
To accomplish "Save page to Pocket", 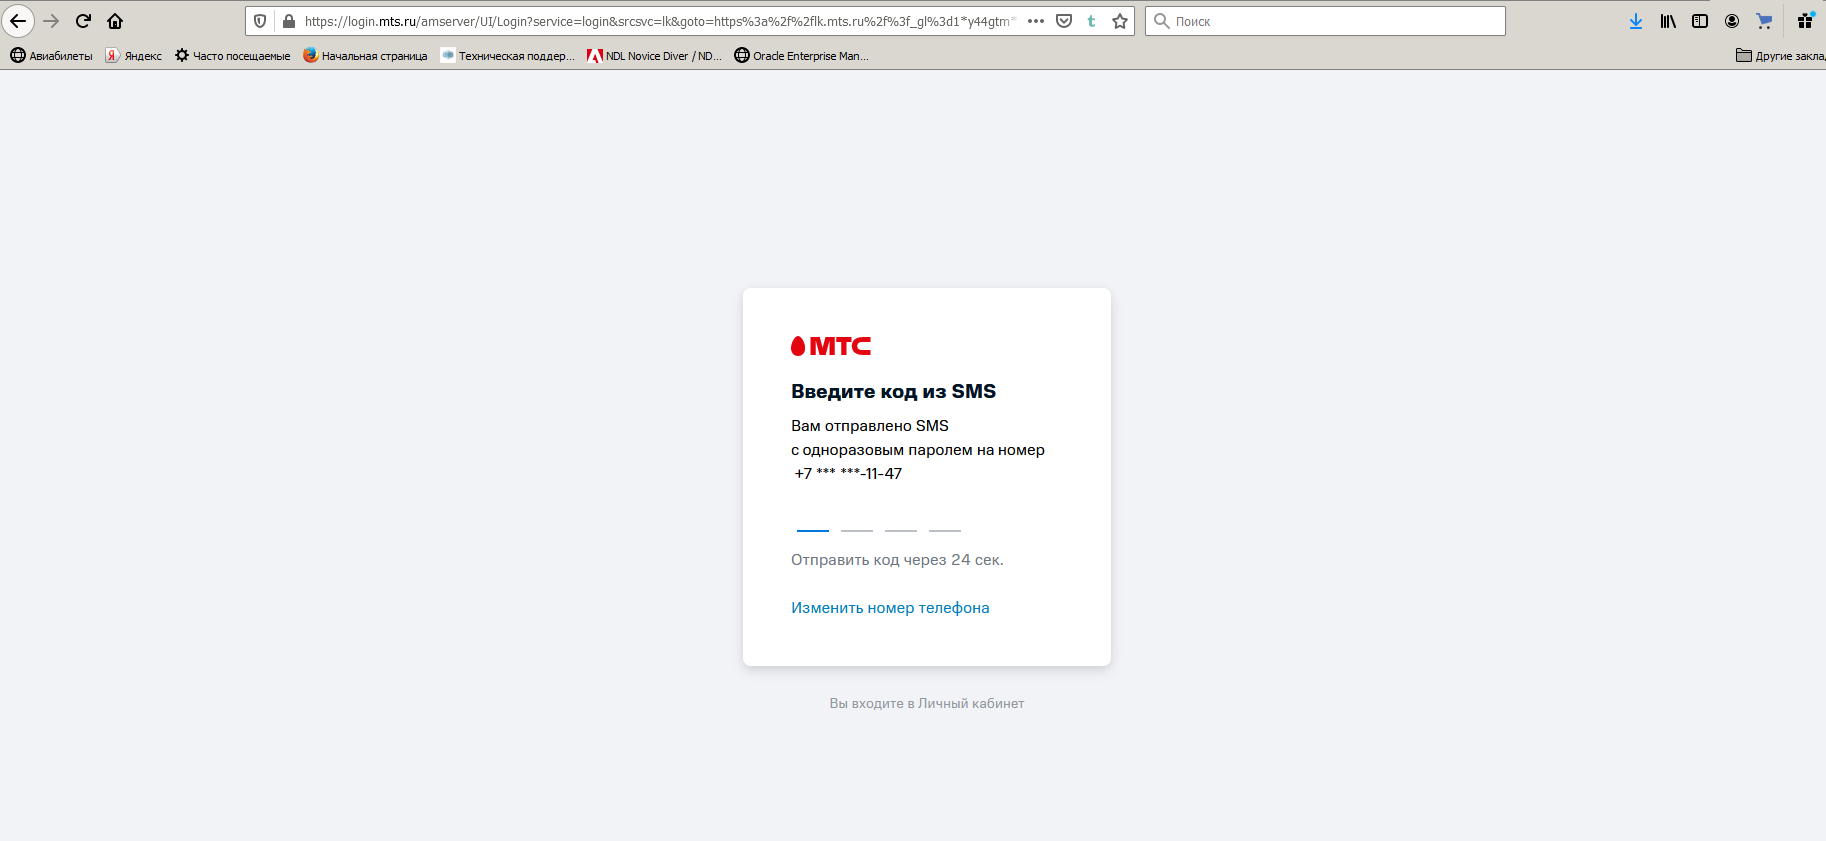I will (1064, 21).
